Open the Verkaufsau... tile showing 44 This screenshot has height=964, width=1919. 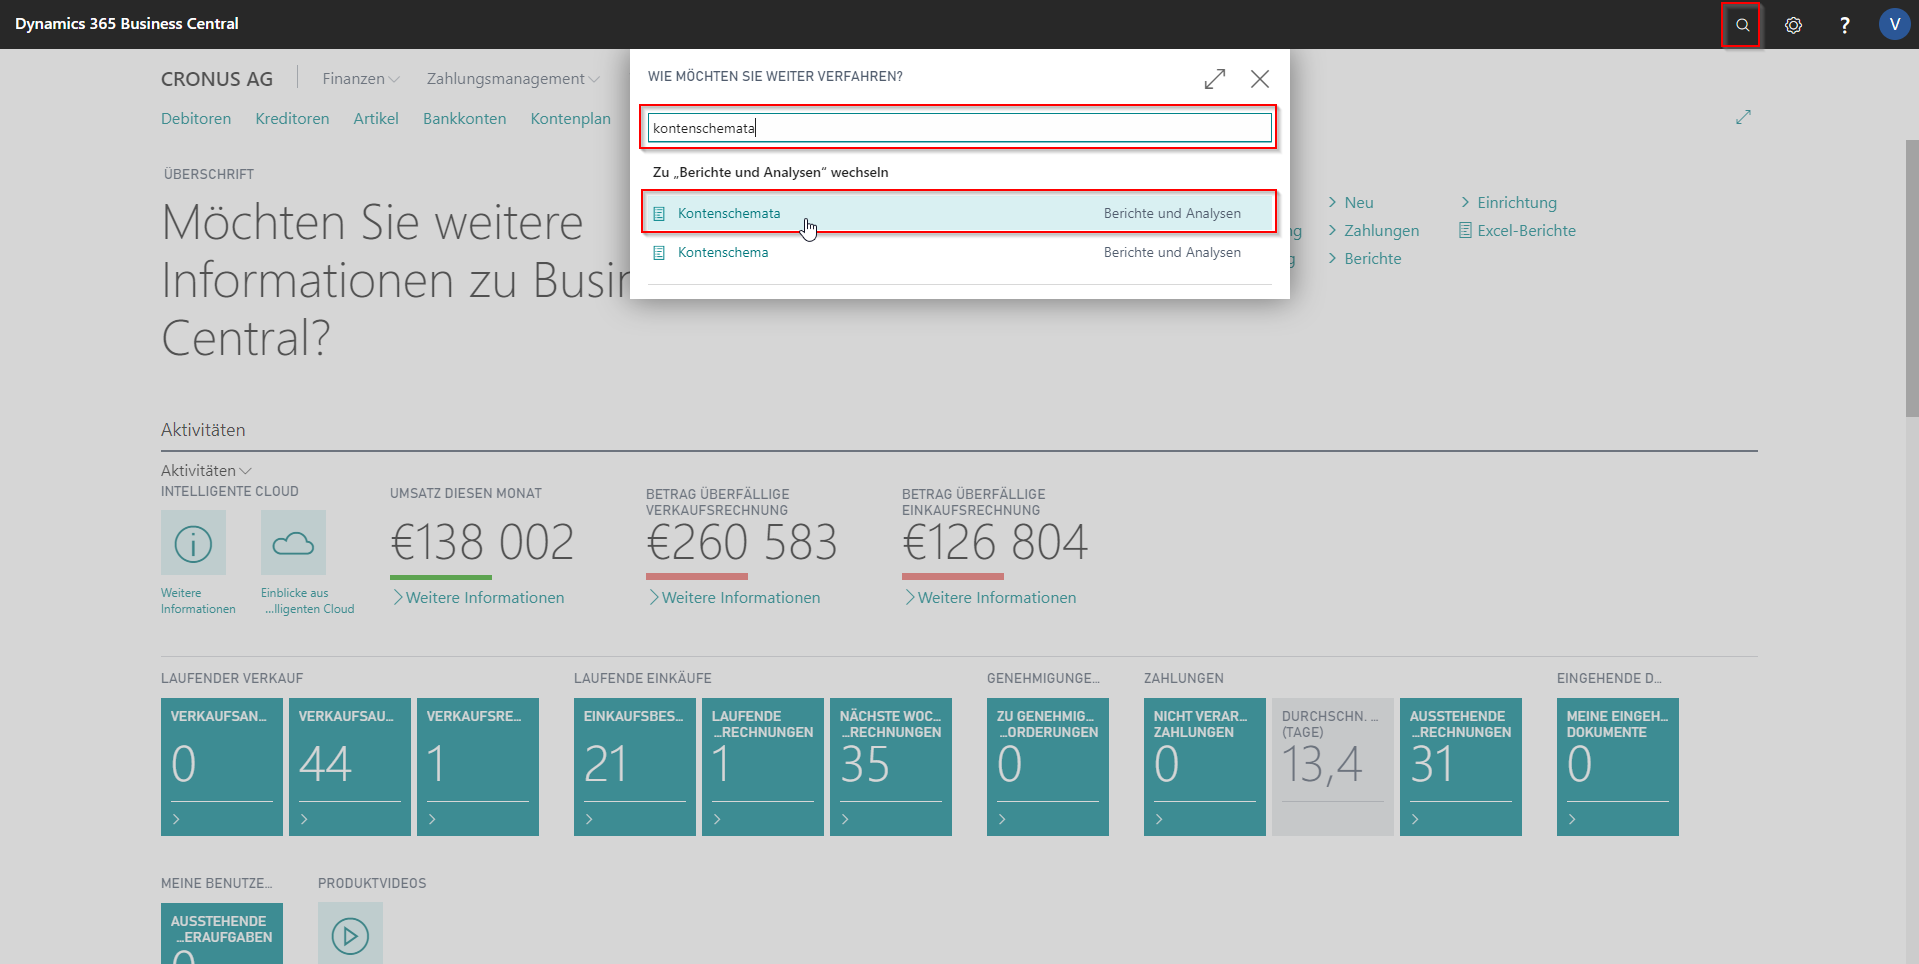pos(350,767)
